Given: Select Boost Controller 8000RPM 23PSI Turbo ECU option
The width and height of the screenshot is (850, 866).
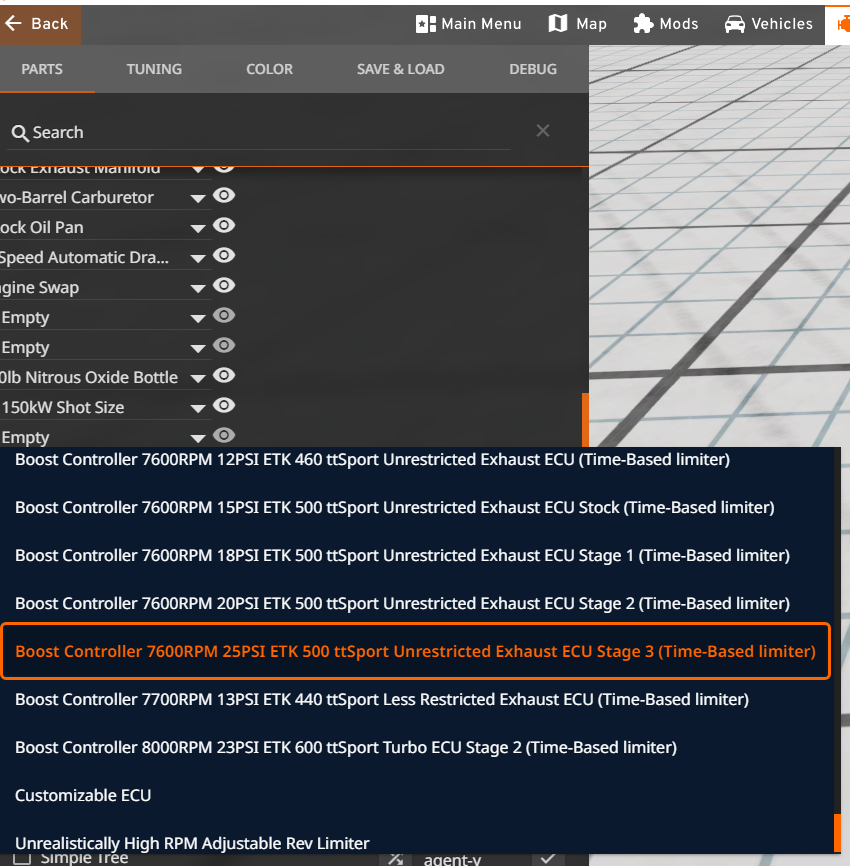Looking at the screenshot, I should 416,748.
